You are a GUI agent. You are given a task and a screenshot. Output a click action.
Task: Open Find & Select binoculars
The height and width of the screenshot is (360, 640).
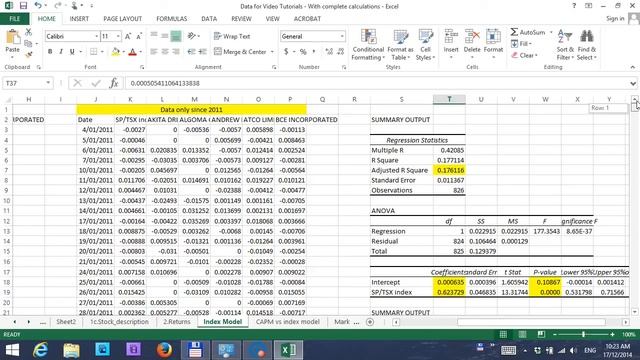tap(587, 45)
